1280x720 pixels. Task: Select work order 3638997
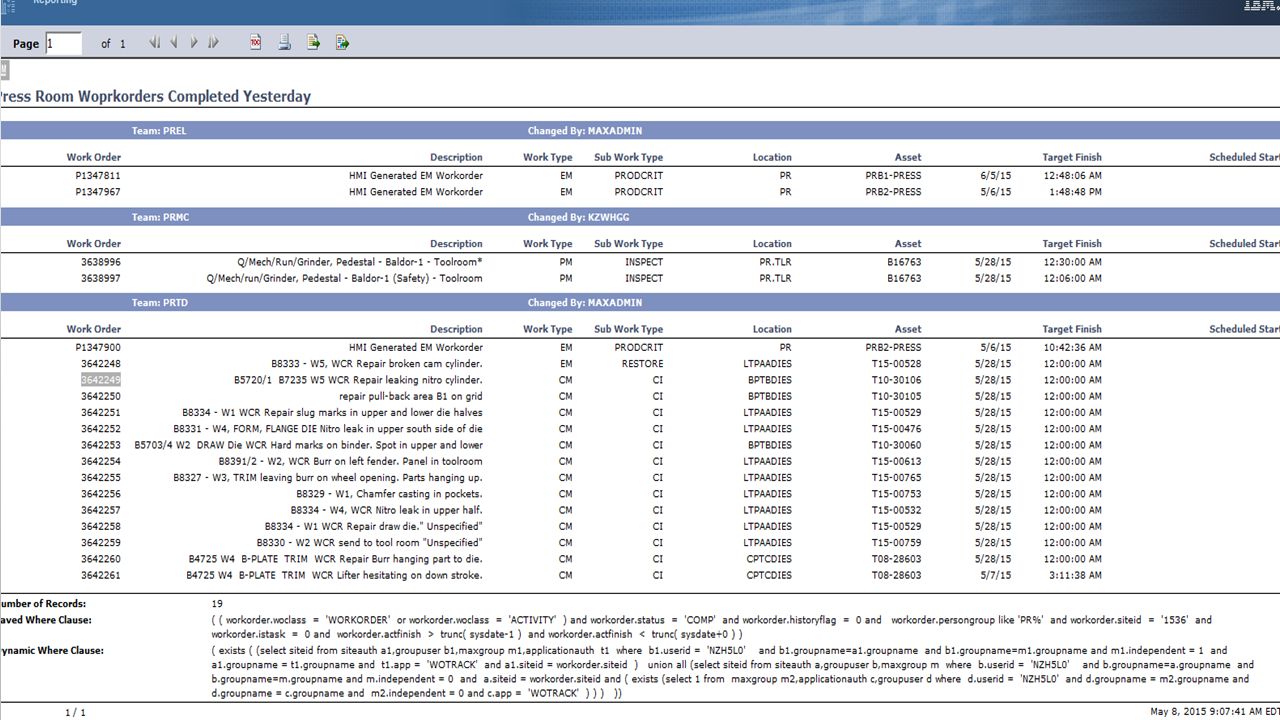coord(101,278)
